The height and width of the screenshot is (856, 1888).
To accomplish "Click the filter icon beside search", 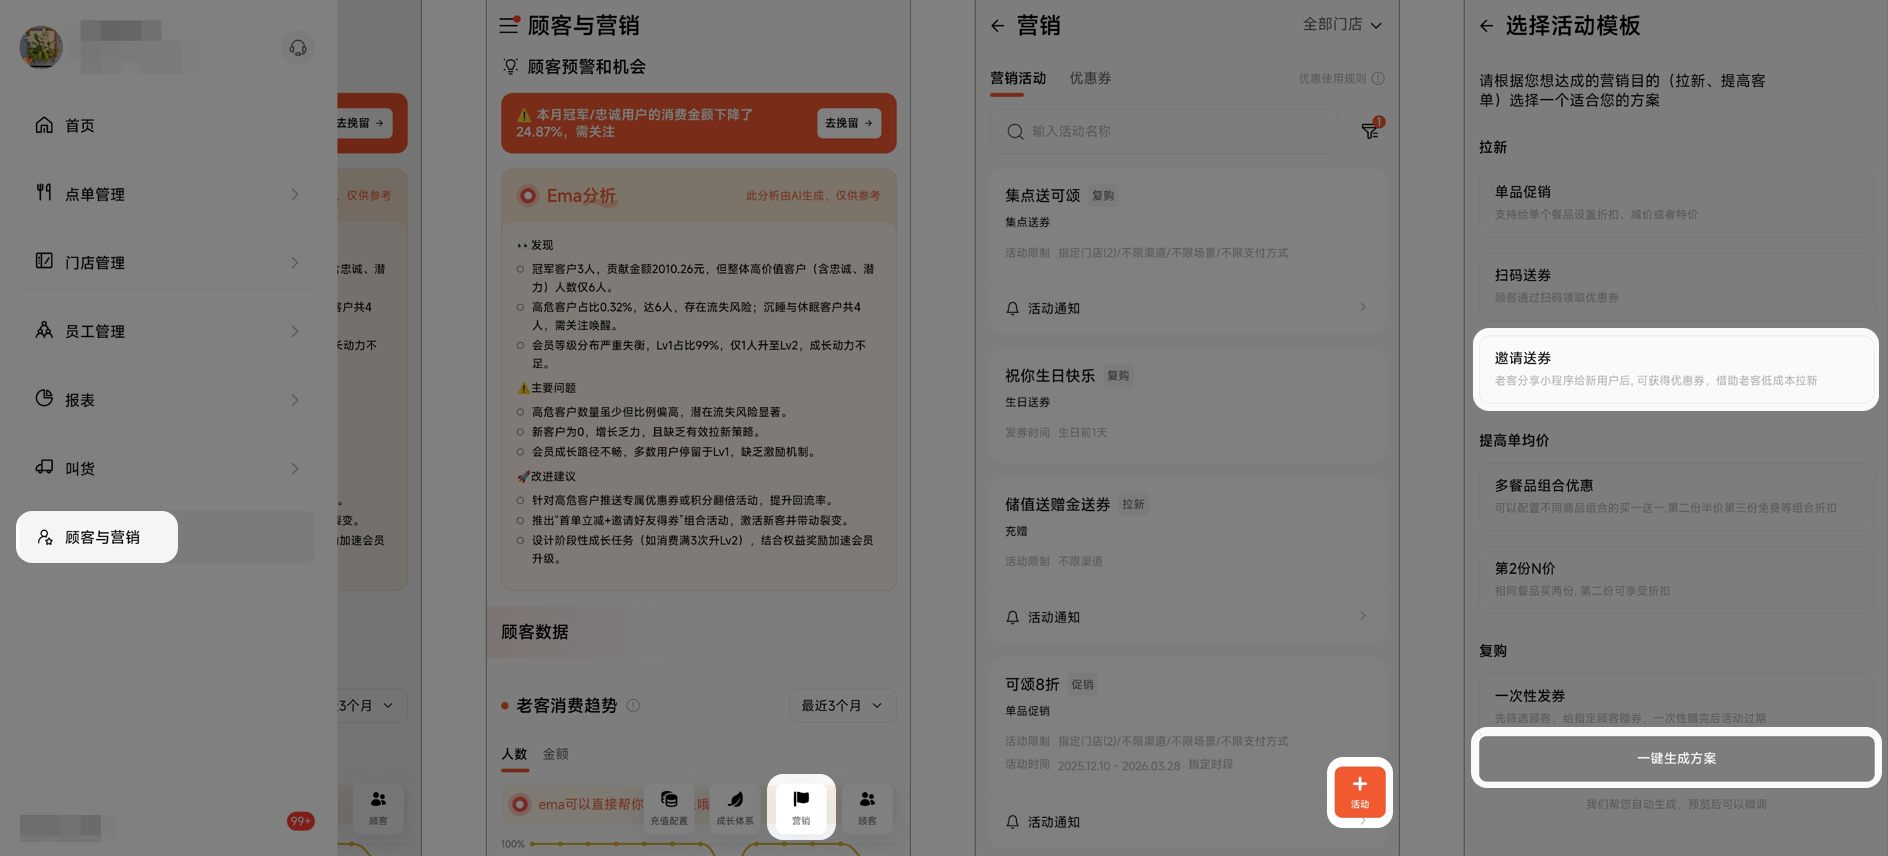I will 1370,131.
